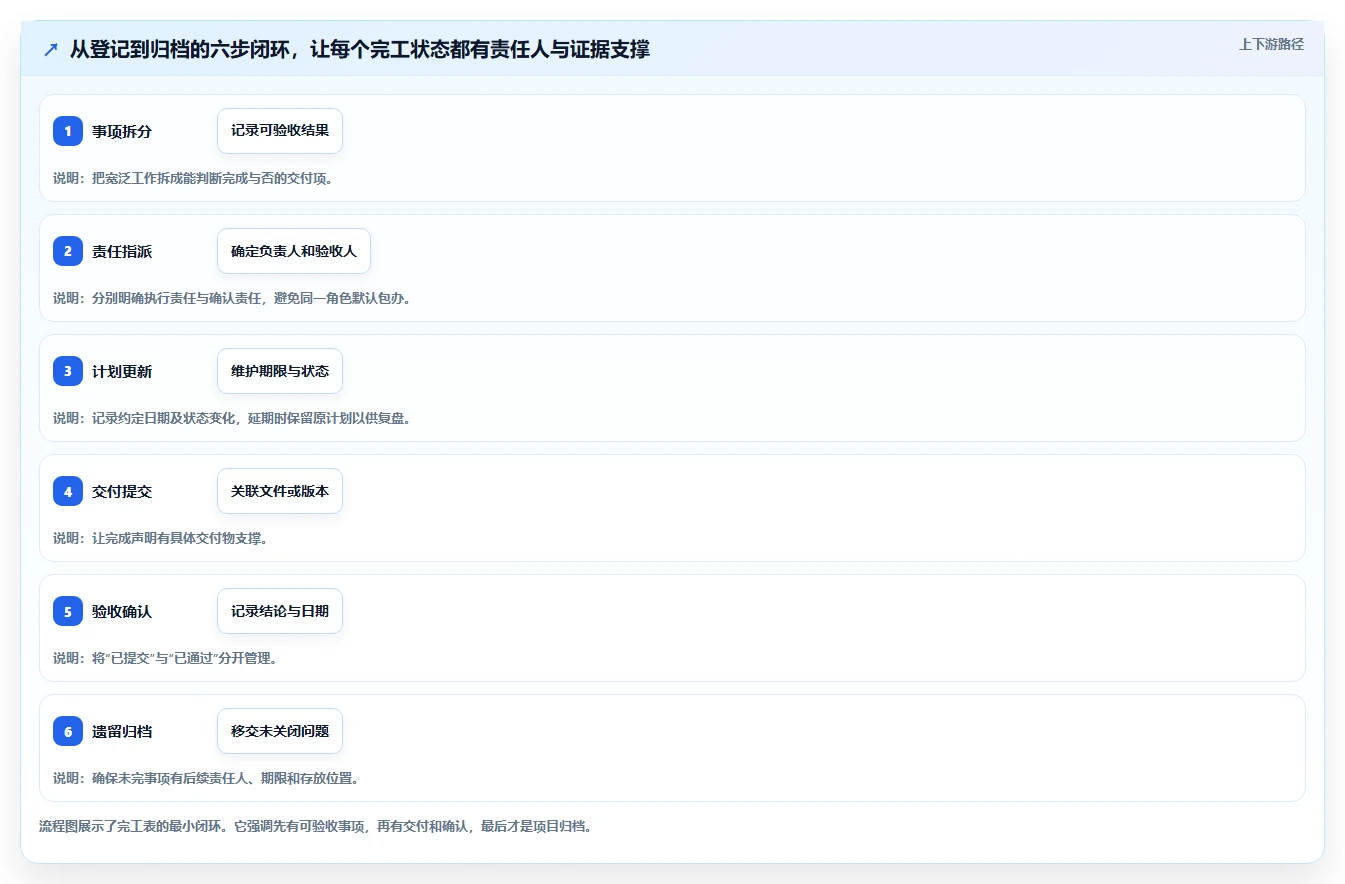Select the 上下游路径 label in header
1345x884 pixels.
click(x=1271, y=44)
